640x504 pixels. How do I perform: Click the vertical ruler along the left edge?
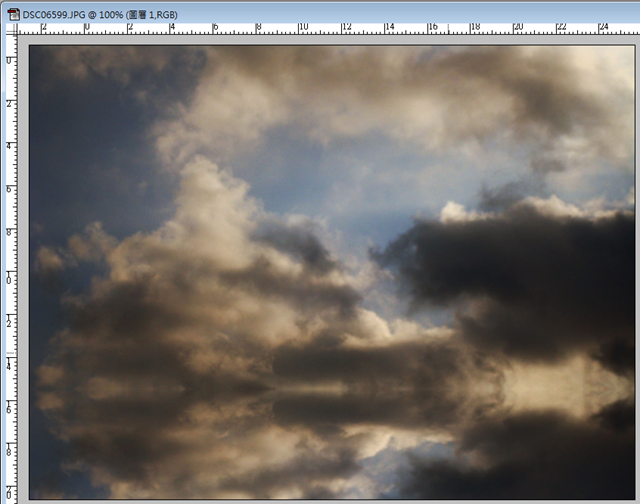pos(11,269)
